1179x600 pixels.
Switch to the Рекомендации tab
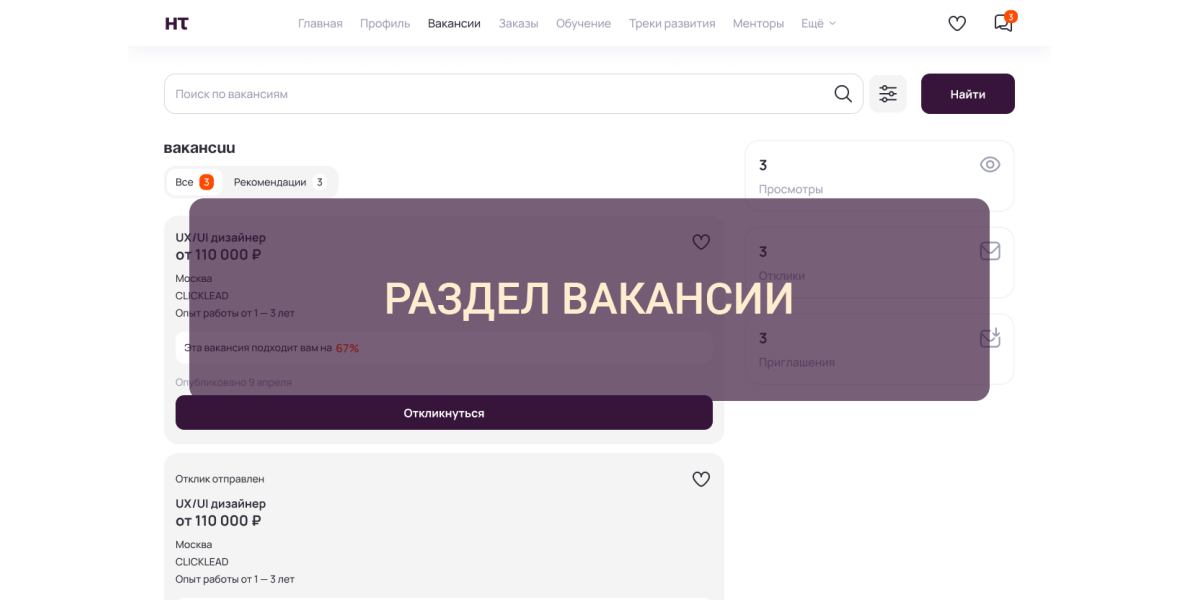point(280,182)
